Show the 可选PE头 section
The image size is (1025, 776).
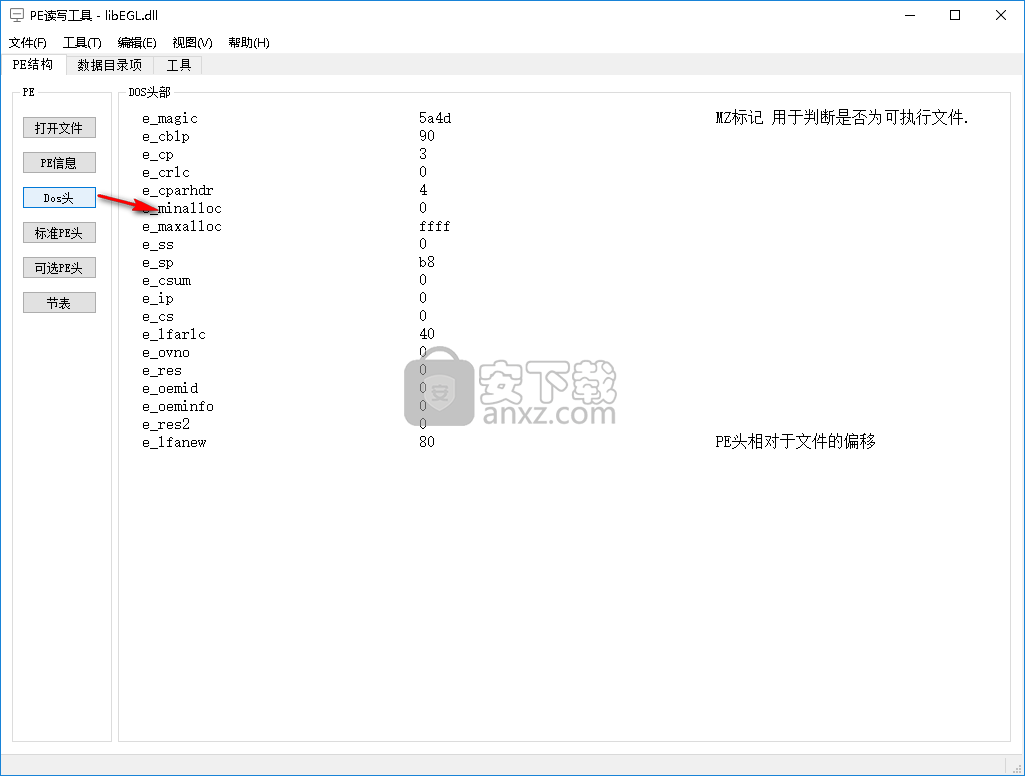point(59,267)
